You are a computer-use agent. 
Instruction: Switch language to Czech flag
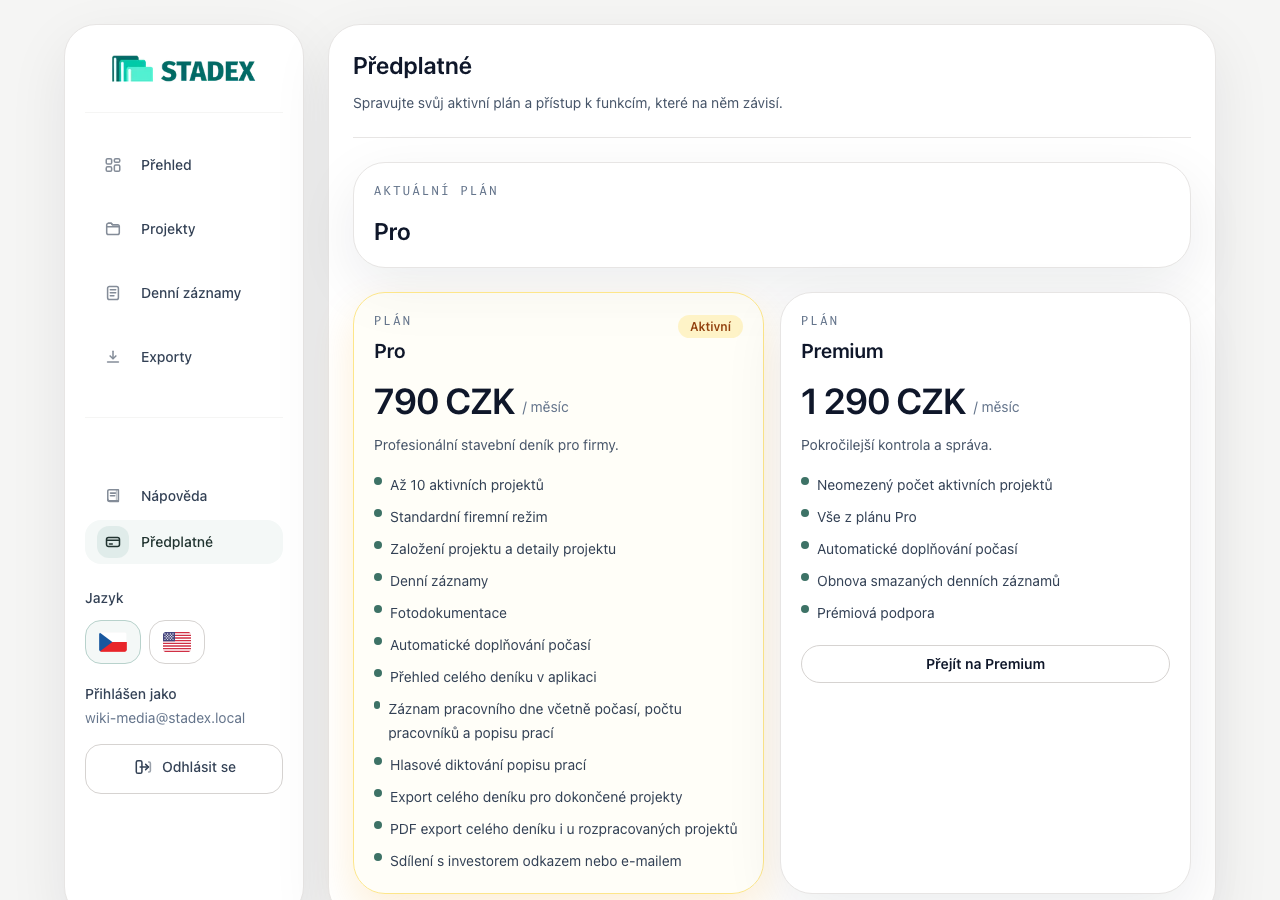click(x=113, y=642)
